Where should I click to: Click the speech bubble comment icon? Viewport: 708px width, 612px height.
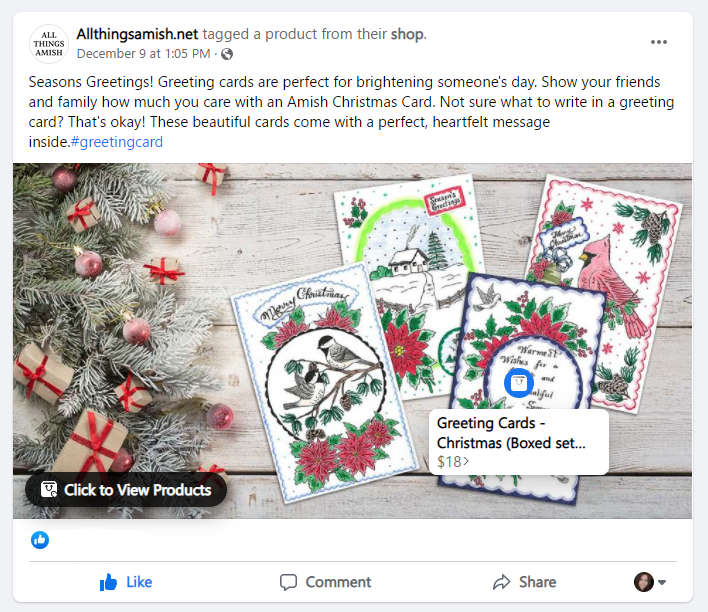click(288, 582)
